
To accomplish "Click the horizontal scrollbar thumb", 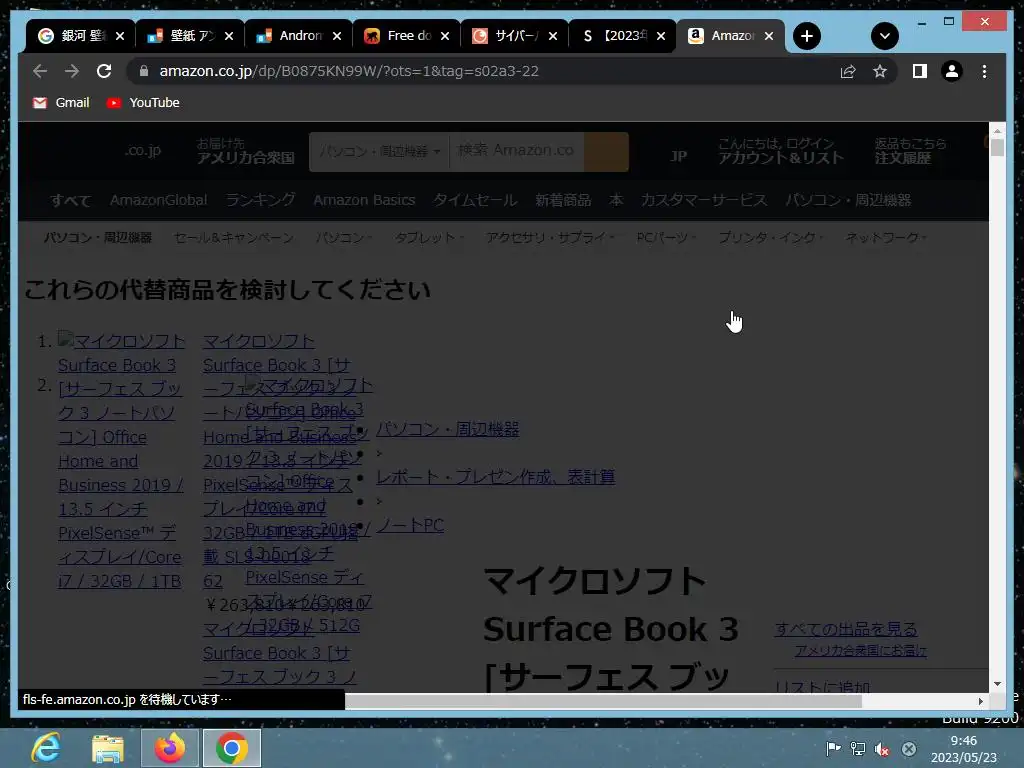I will click(603, 701).
